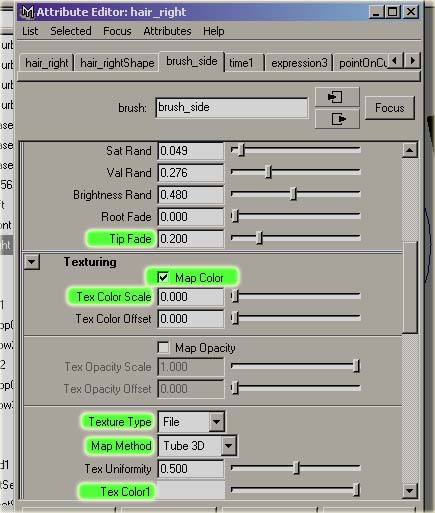Switch to the expression3 tab

[x=299, y=63]
